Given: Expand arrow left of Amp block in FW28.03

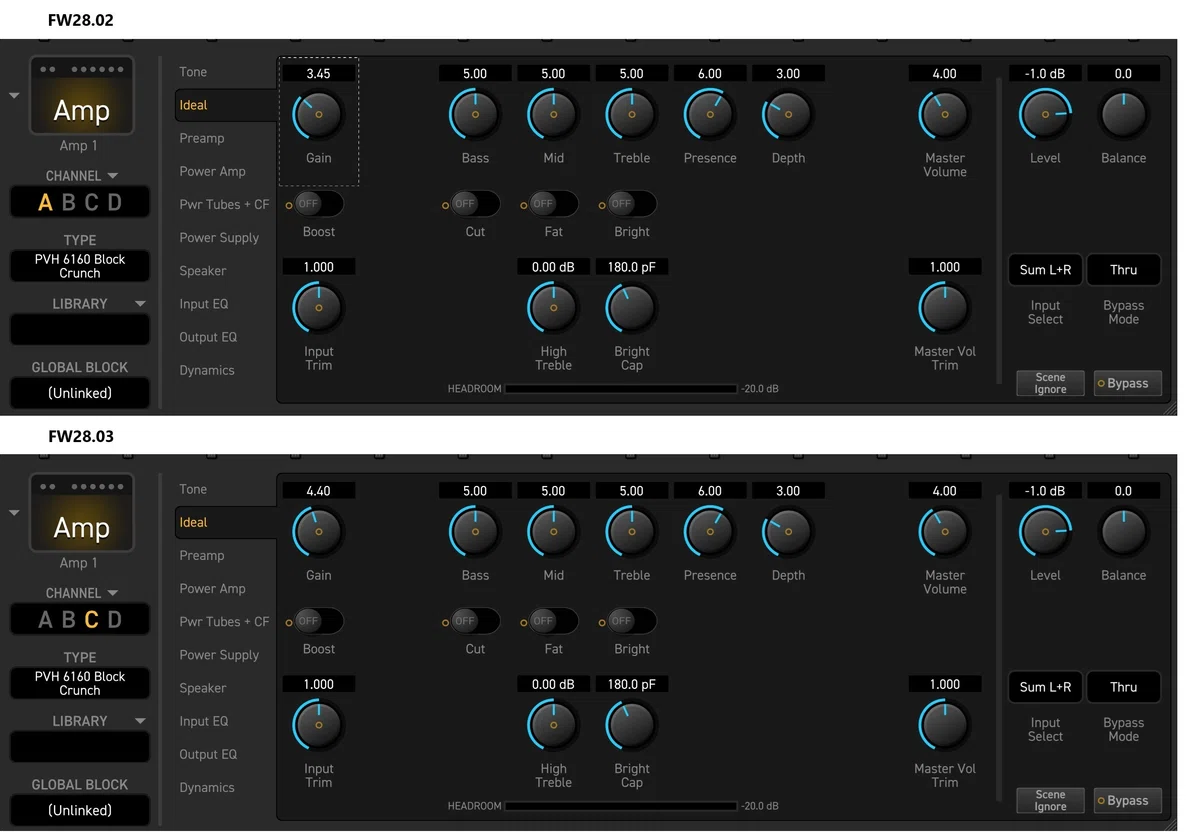Looking at the screenshot, I should click(14, 513).
